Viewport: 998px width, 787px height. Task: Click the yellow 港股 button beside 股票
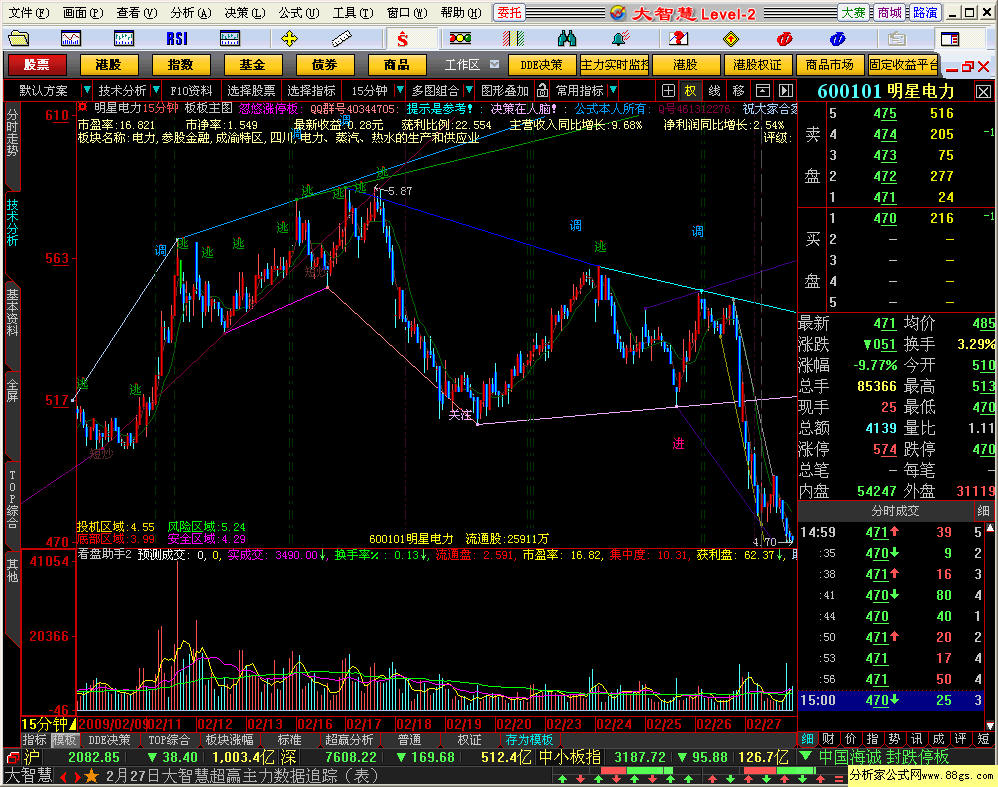[x=108, y=64]
